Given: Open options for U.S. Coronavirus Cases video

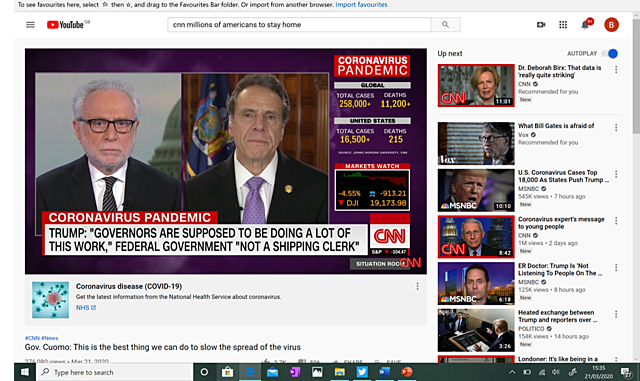Looking at the screenshot, I should tap(616, 174).
